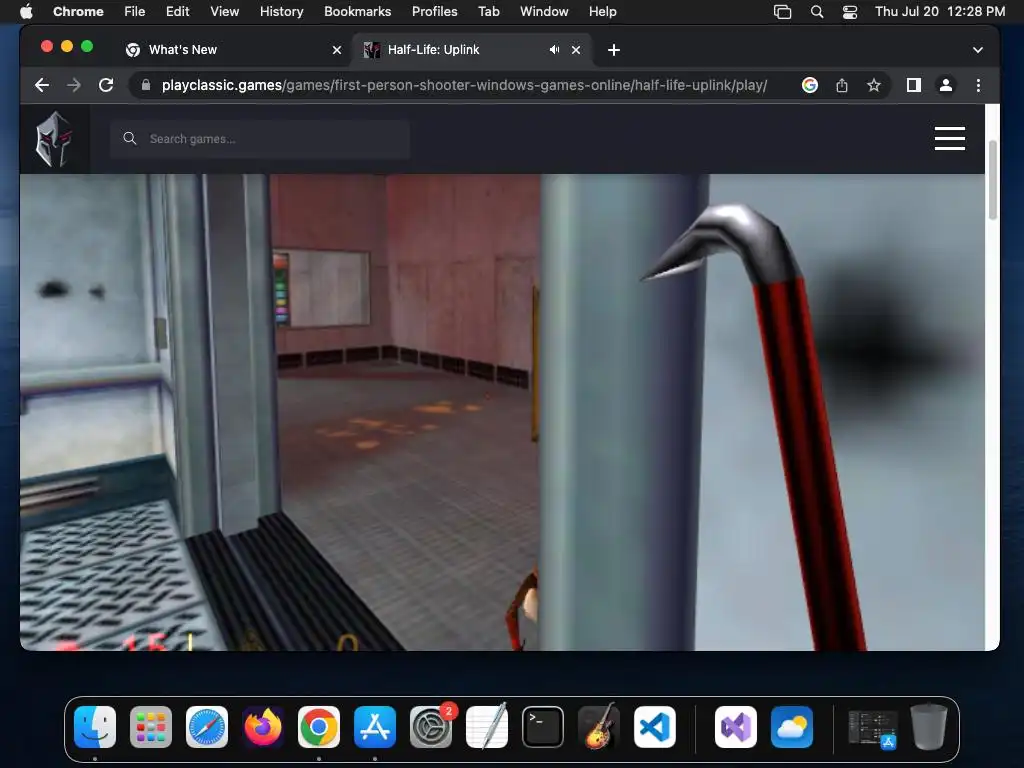The image size is (1024, 768).
Task: Open TextEdit from the Dock
Action: click(487, 726)
